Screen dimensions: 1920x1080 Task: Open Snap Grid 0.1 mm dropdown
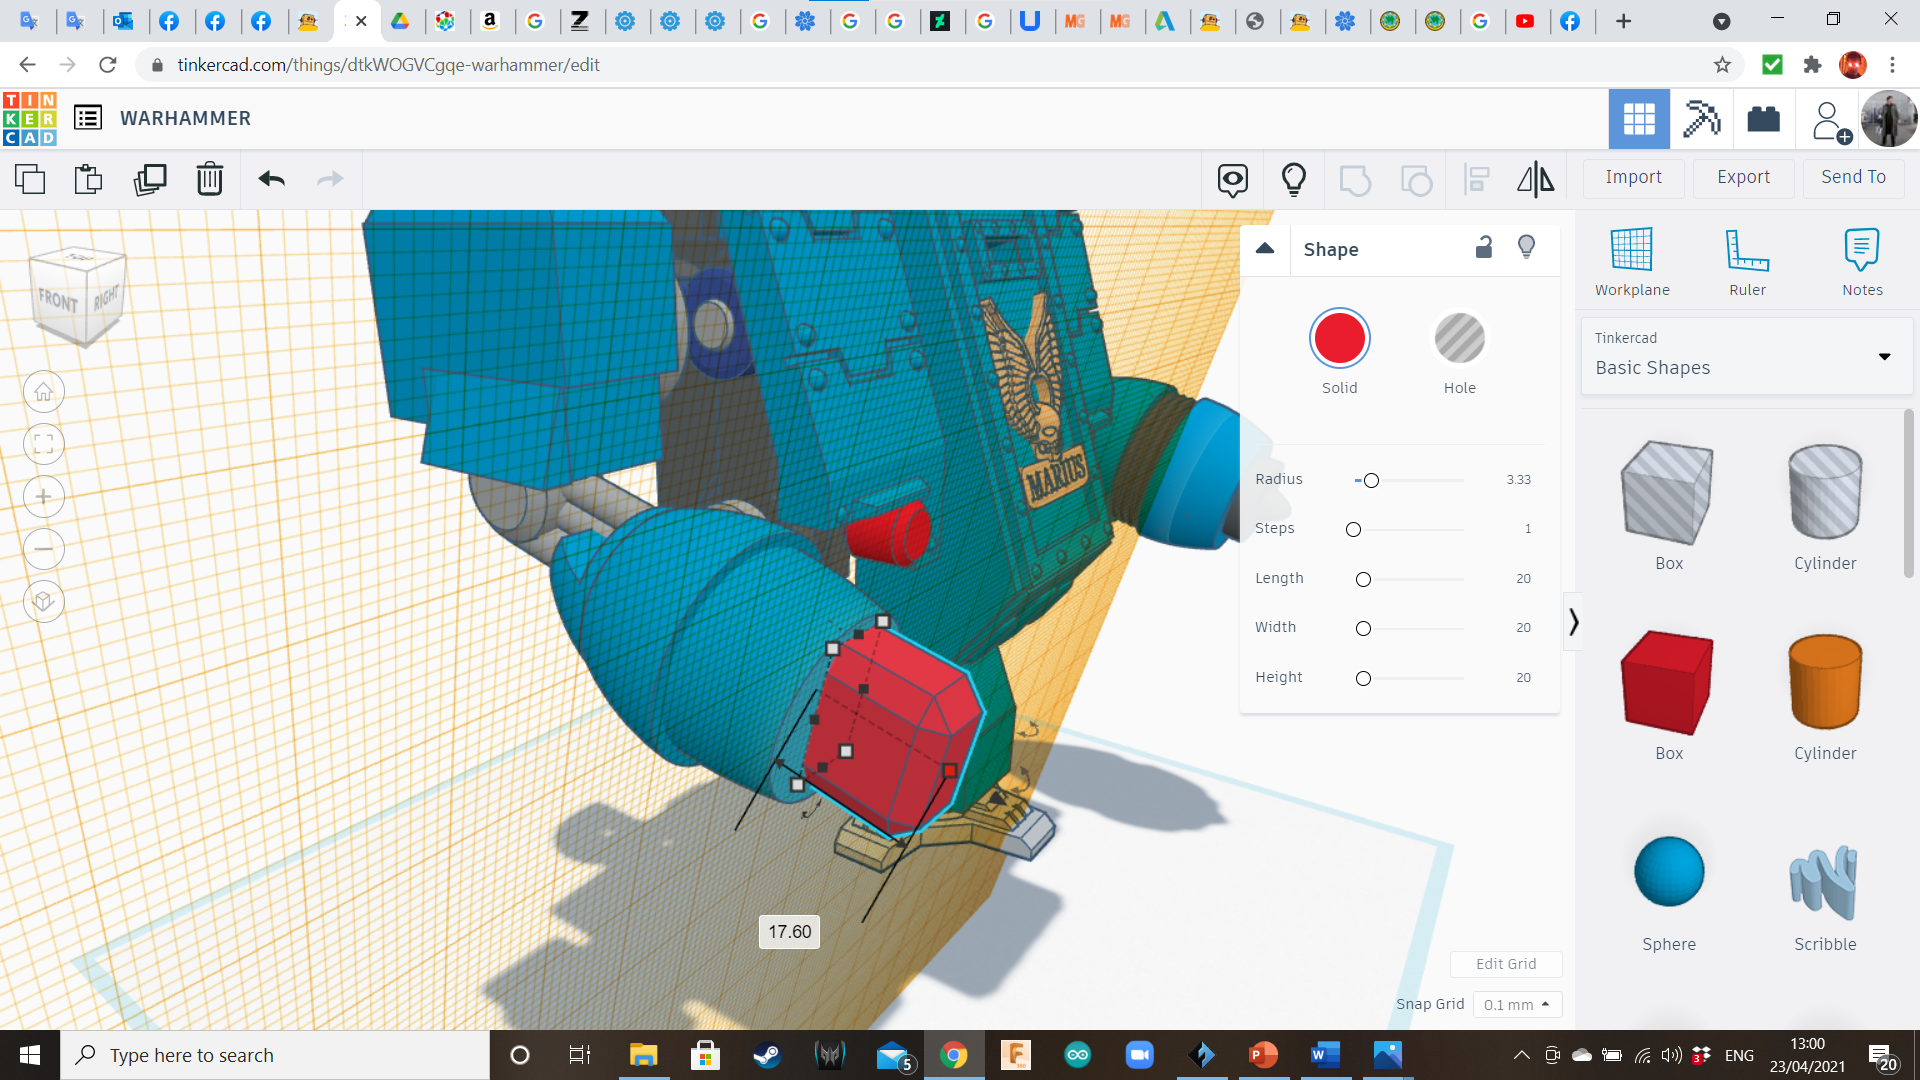pyautogui.click(x=1516, y=1004)
